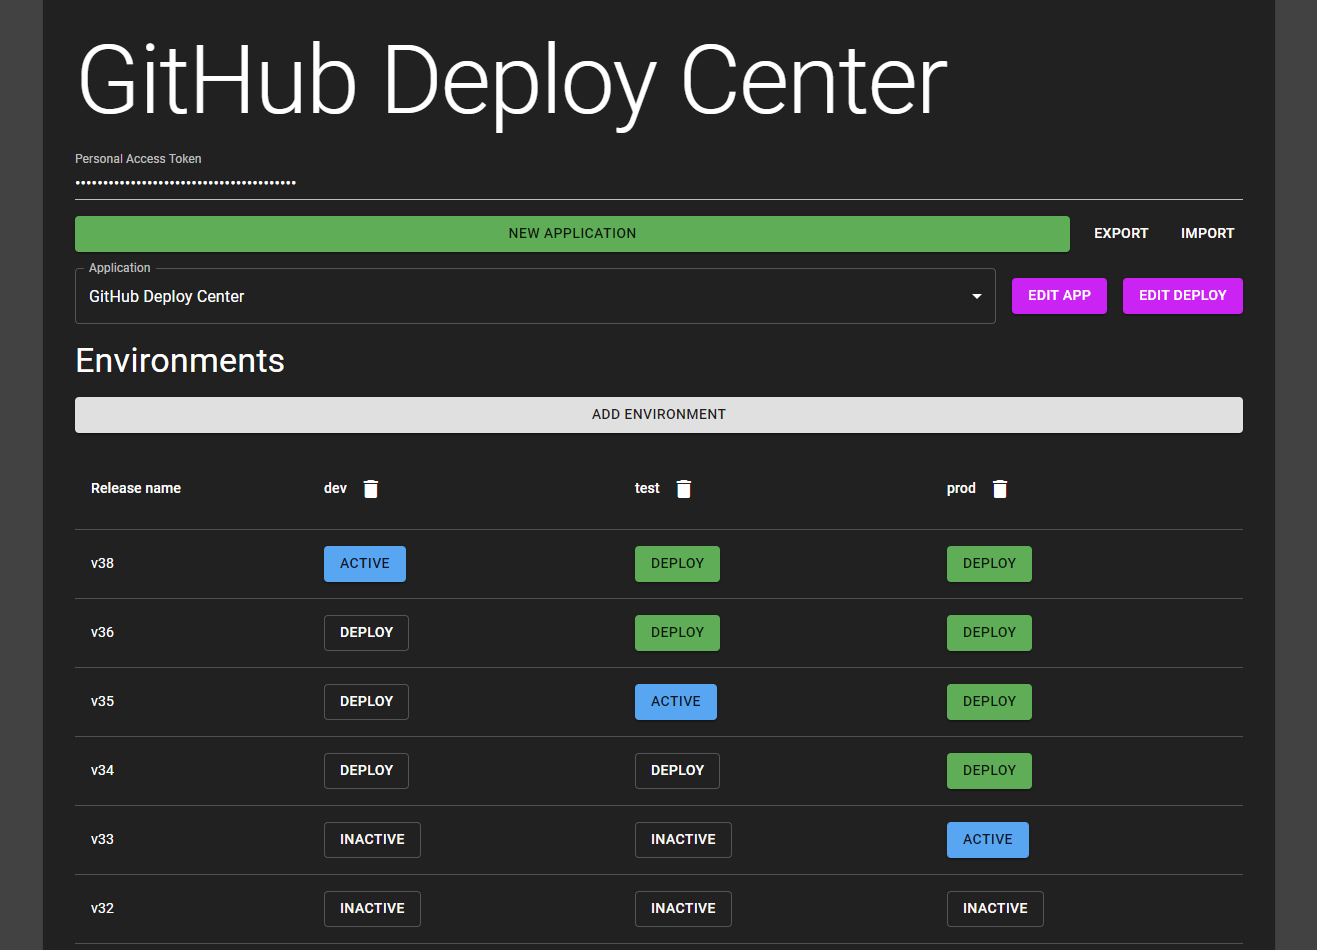1317x950 pixels.
Task: Create a New Application
Action: (572, 234)
